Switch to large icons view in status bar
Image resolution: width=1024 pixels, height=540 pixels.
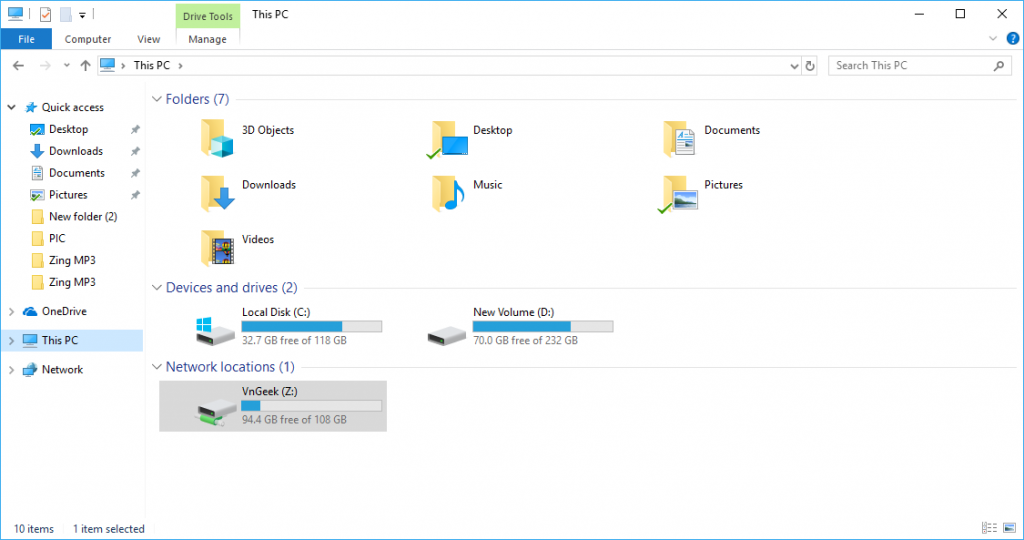[x=1009, y=528]
